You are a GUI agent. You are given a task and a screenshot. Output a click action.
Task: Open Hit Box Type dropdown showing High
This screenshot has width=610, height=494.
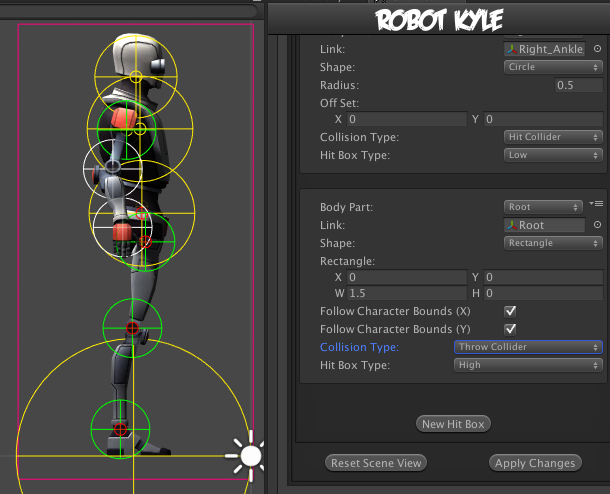[x=528, y=365]
